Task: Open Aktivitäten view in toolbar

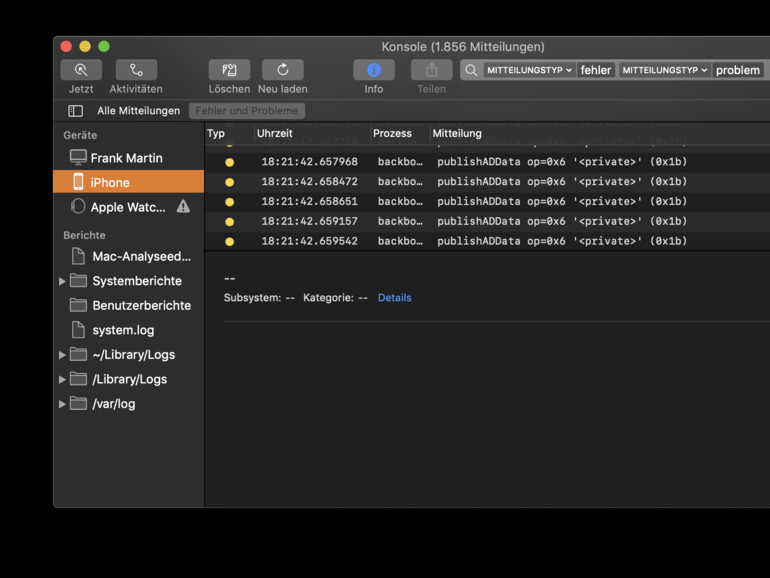Action: (136, 70)
